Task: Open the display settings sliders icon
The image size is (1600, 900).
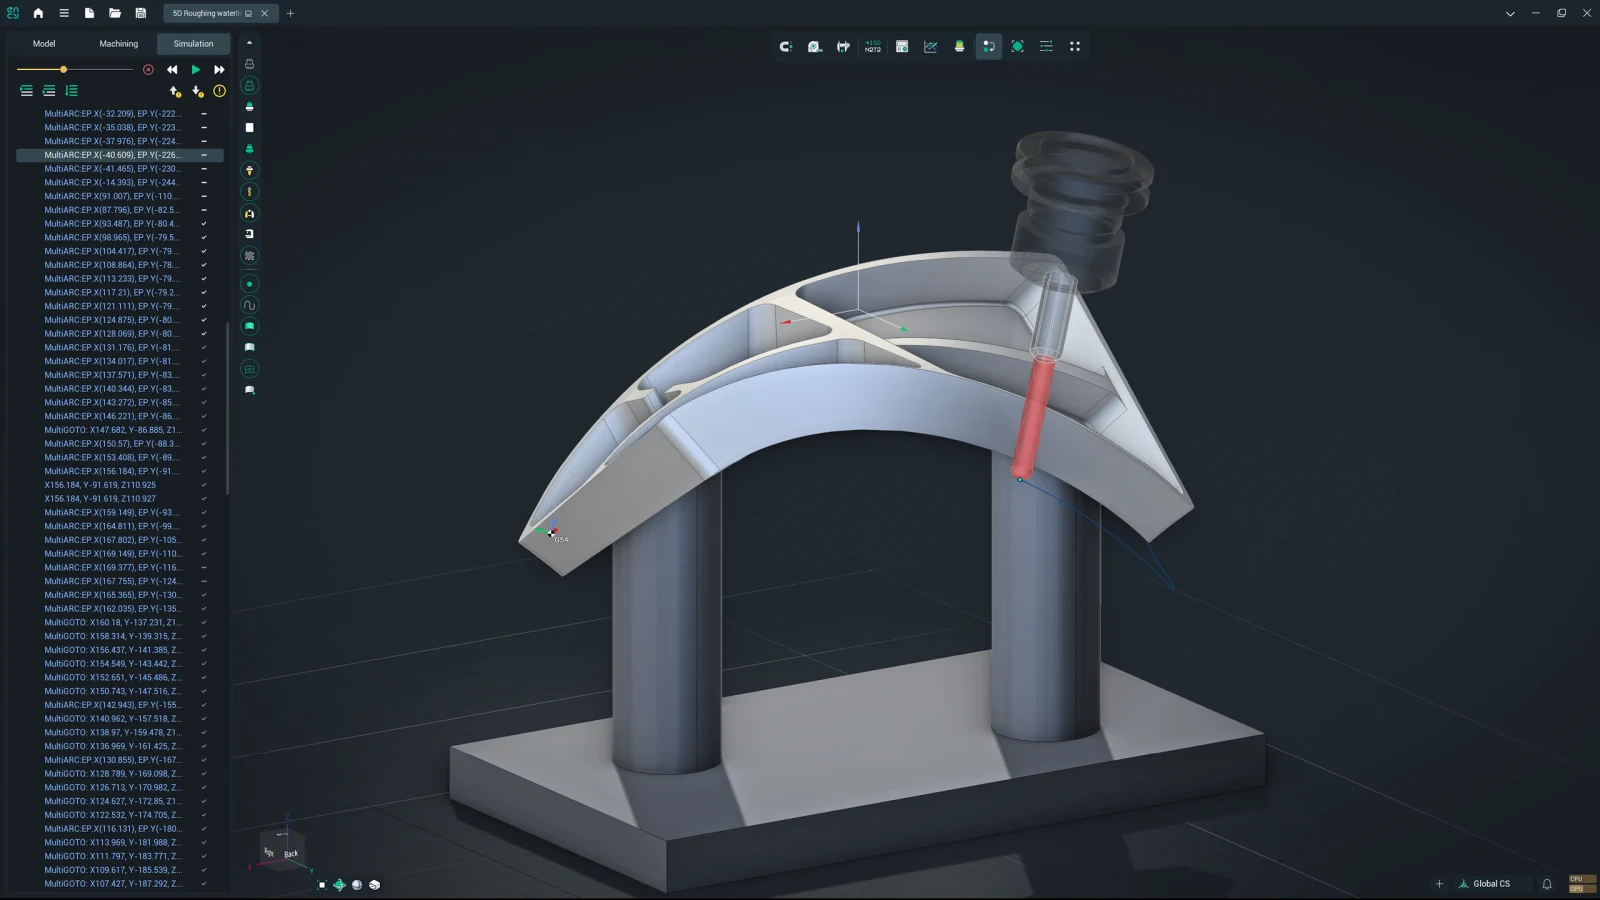Action: [x=1046, y=46]
